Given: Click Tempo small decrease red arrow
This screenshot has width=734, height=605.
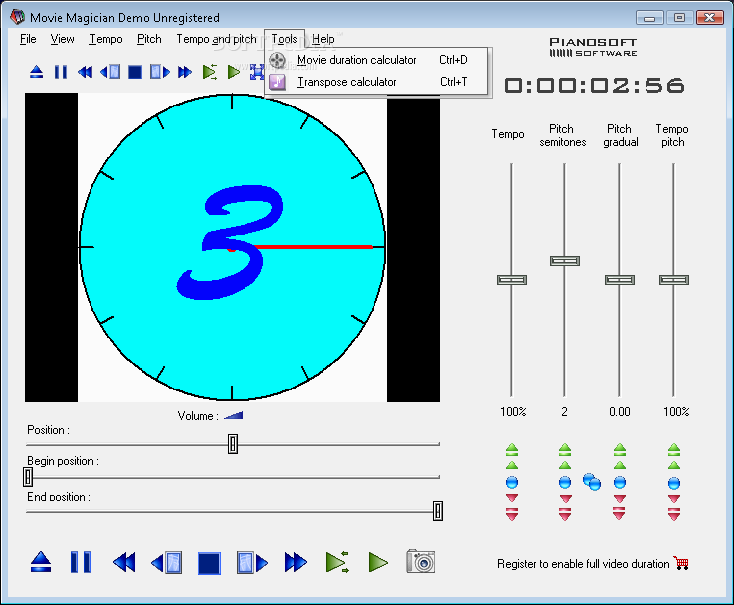Looking at the screenshot, I should [x=512, y=498].
